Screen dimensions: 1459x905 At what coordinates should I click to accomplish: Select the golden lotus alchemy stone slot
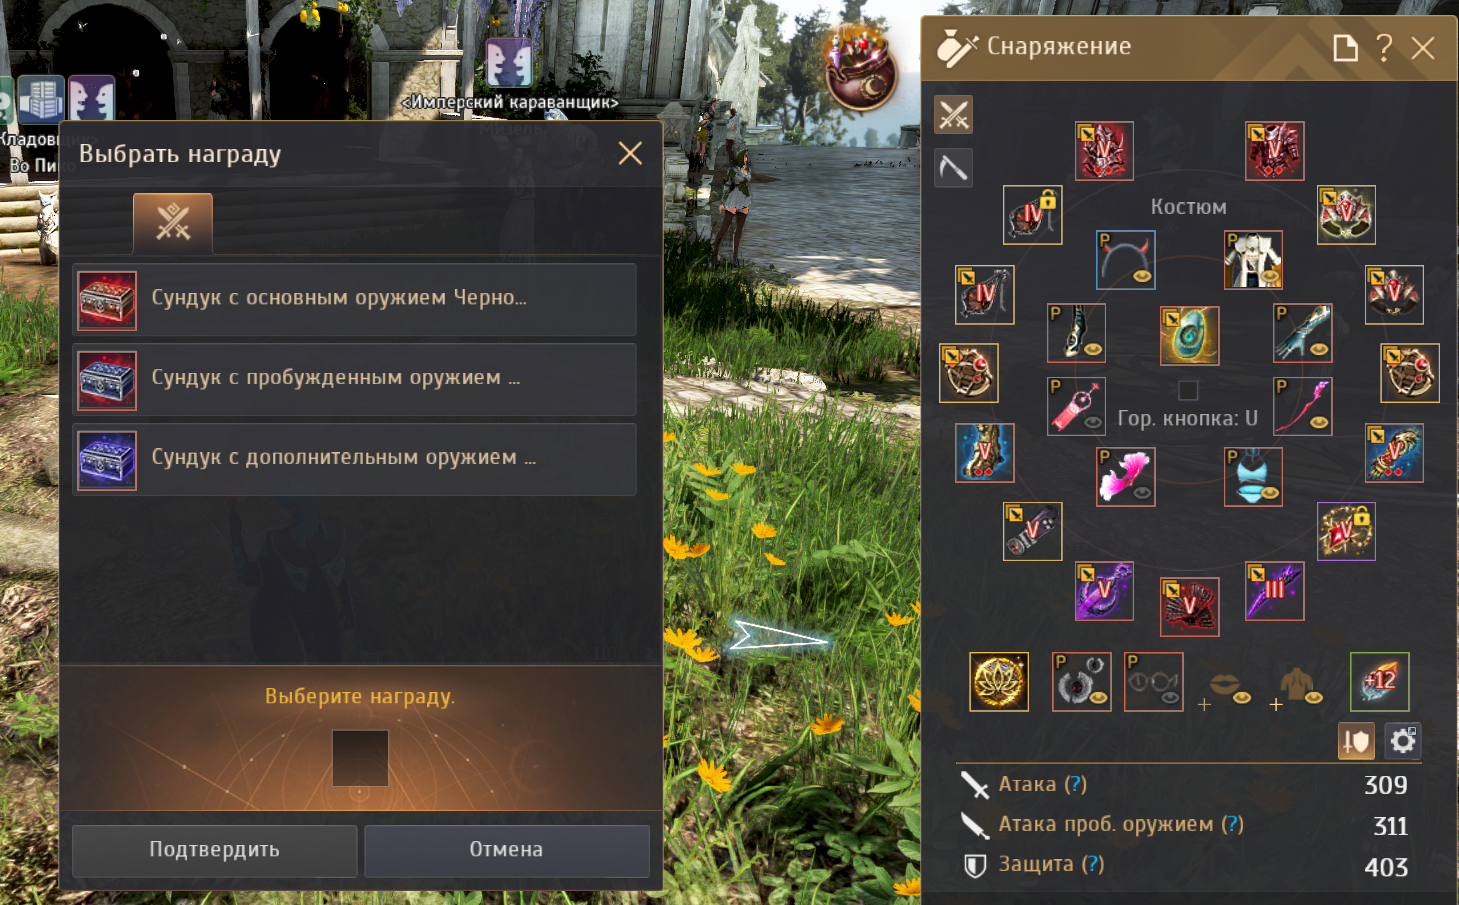pyautogui.click(x=999, y=682)
